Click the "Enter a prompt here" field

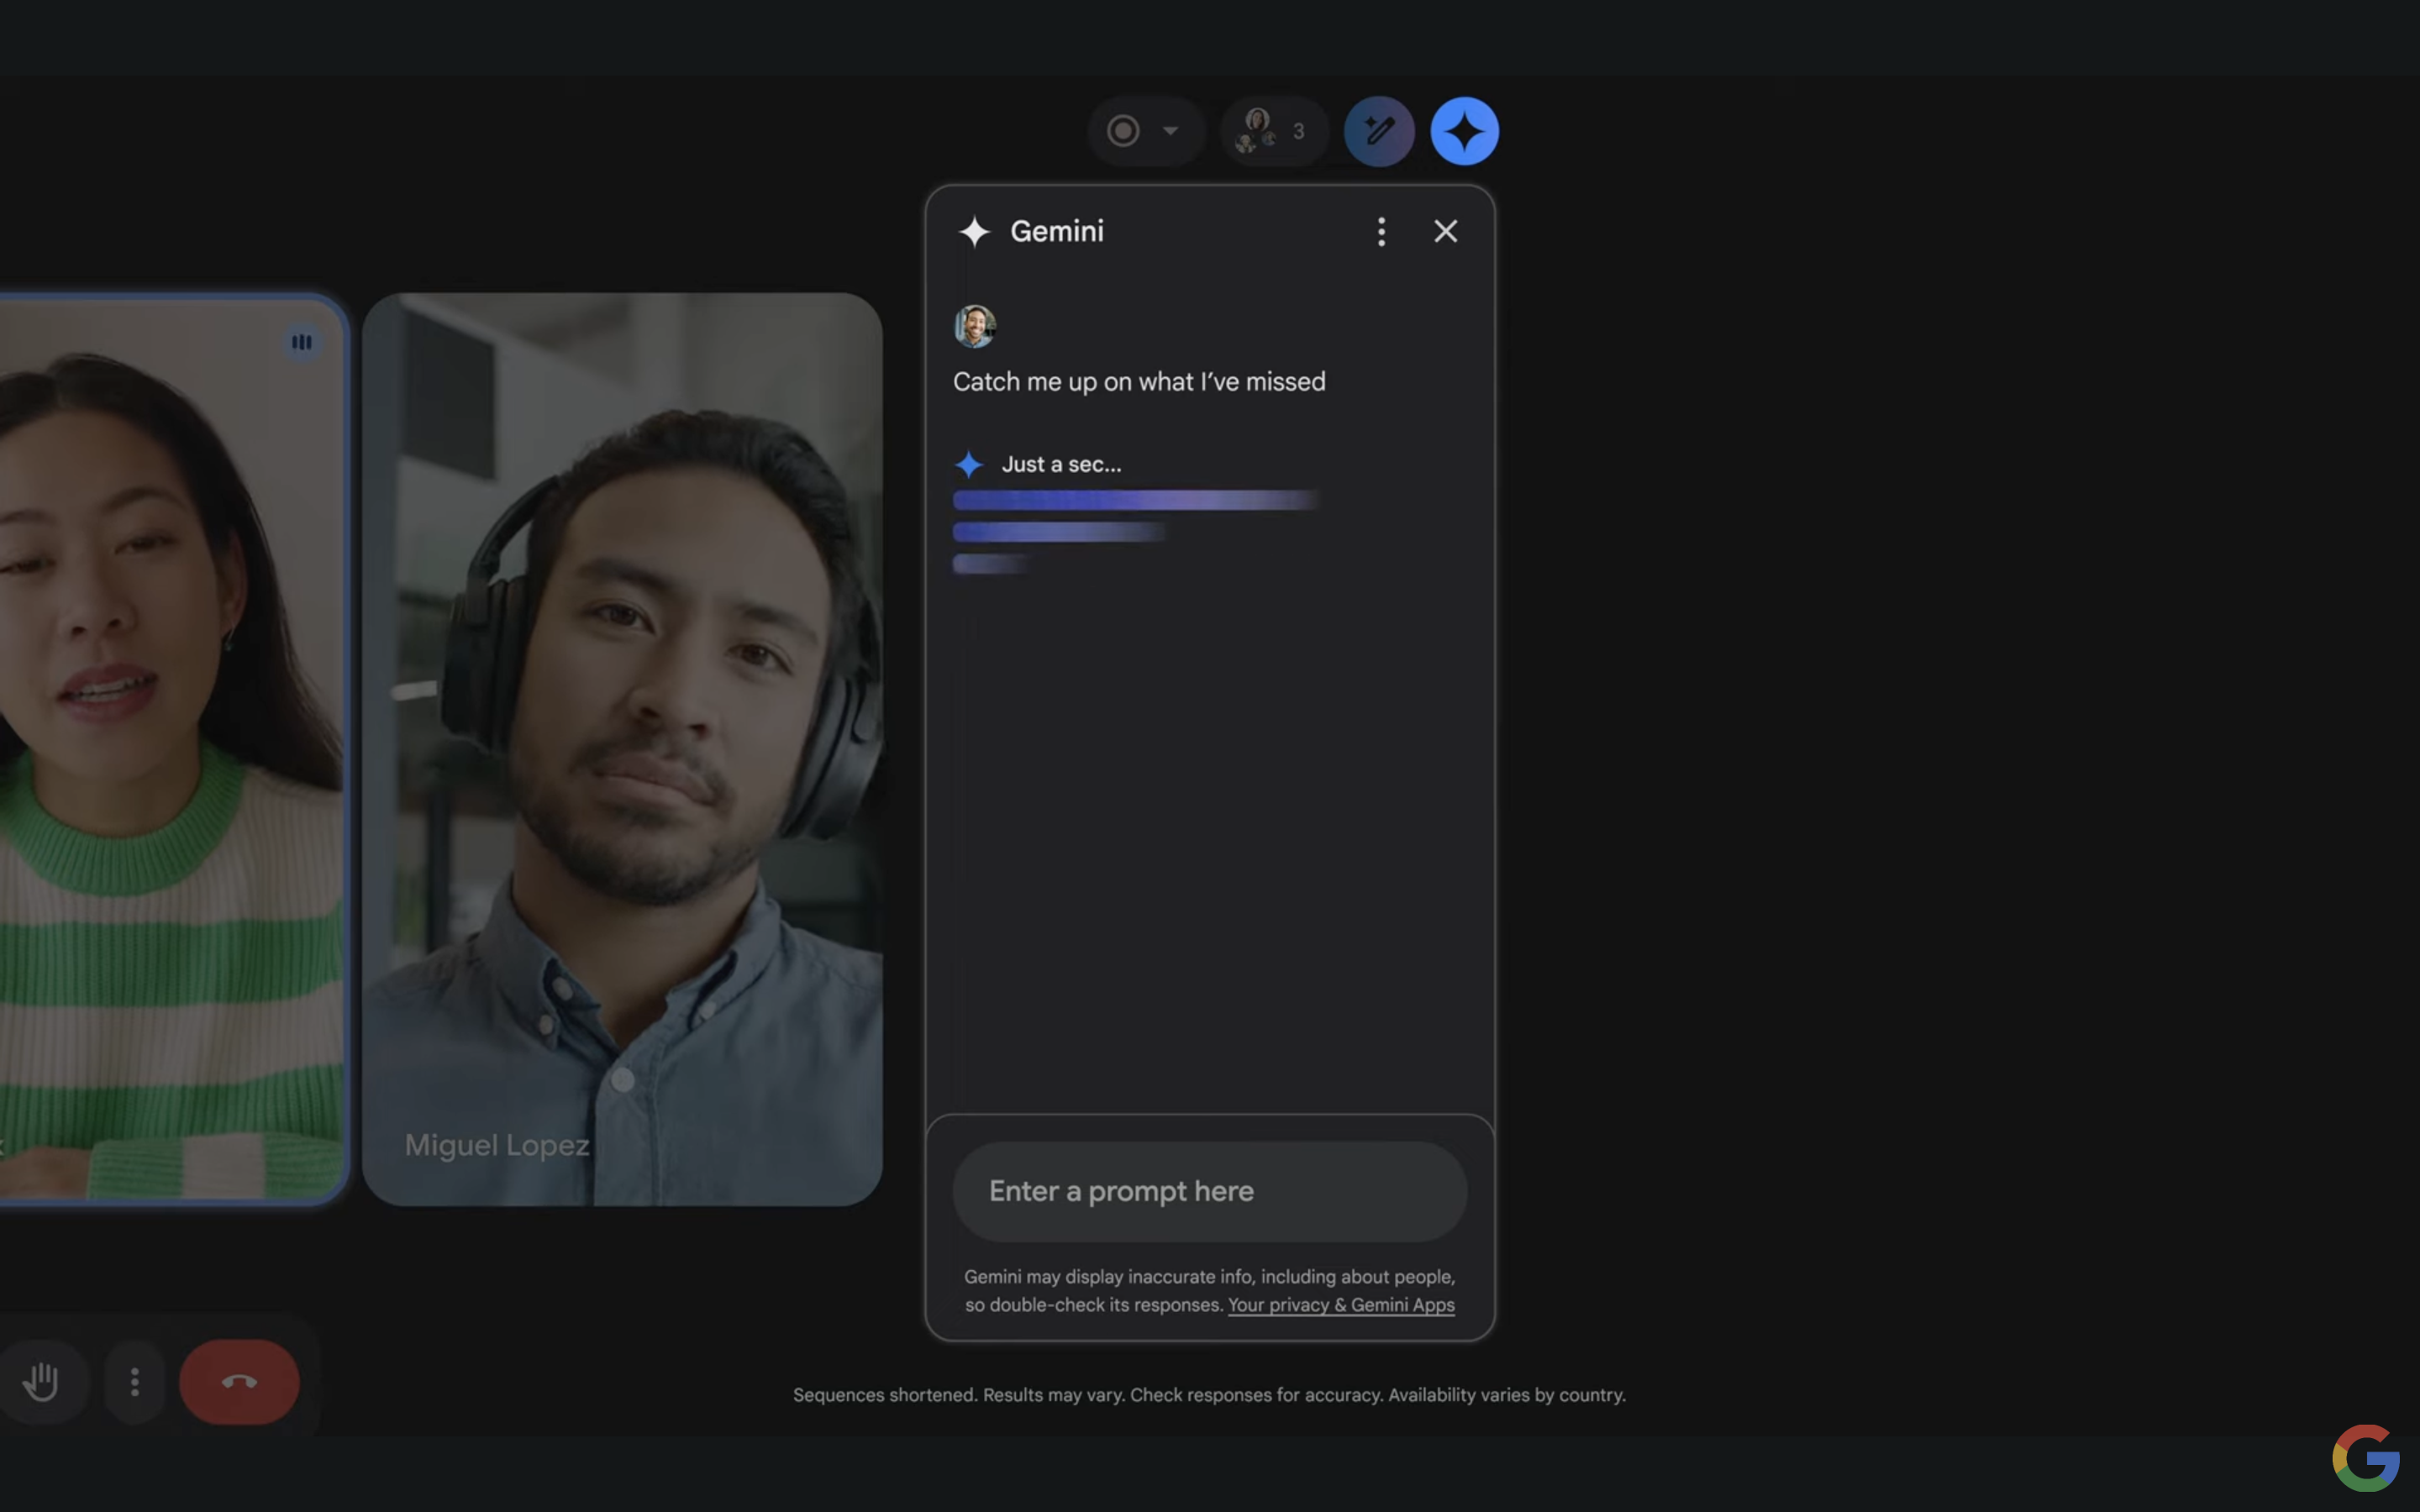coord(1209,1191)
